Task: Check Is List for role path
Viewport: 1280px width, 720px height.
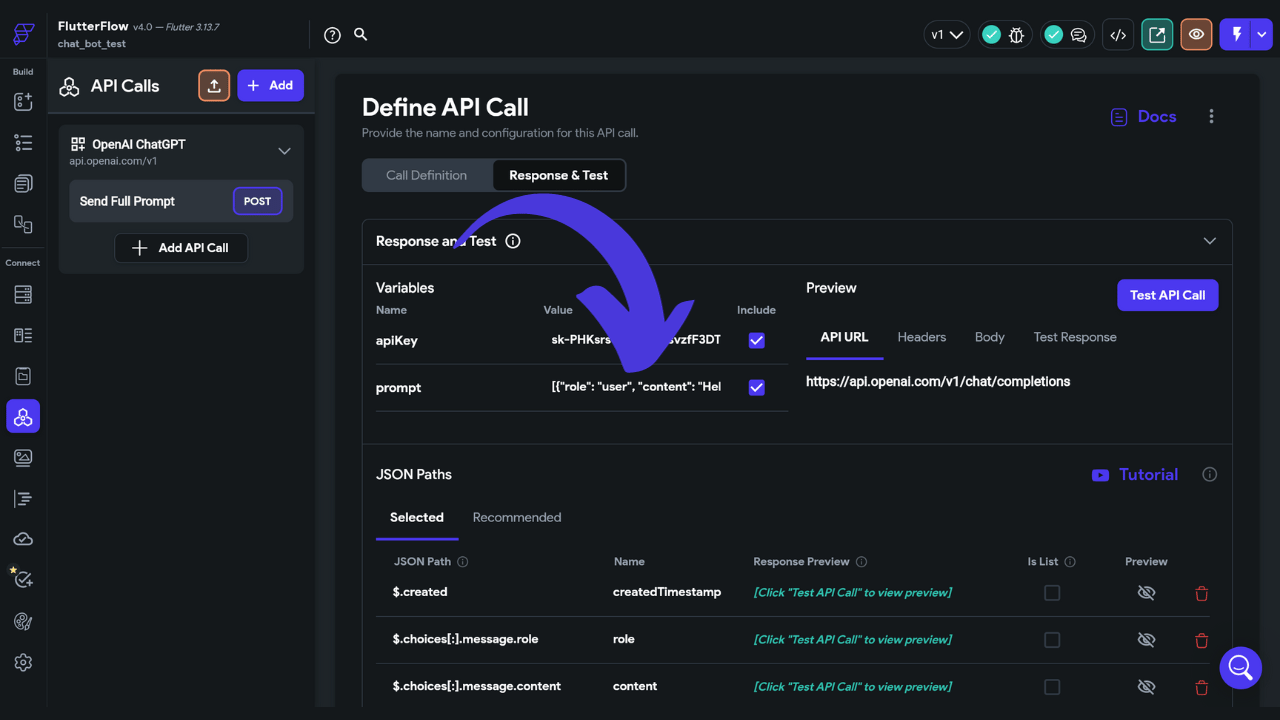Action: click(x=1052, y=640)
